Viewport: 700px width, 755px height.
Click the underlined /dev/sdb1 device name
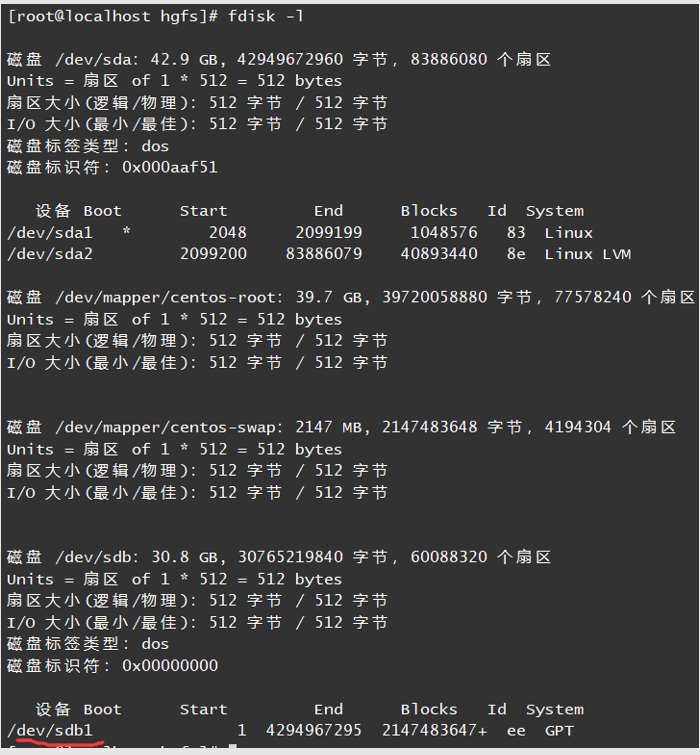tap(49, 731)
